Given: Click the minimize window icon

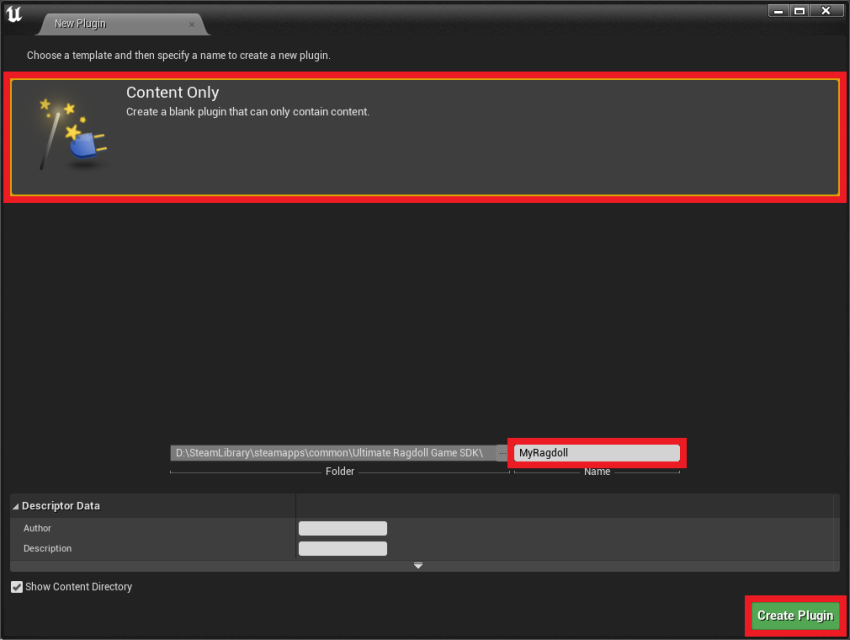Looking at the screenshot, I should [x=777, y=10].
